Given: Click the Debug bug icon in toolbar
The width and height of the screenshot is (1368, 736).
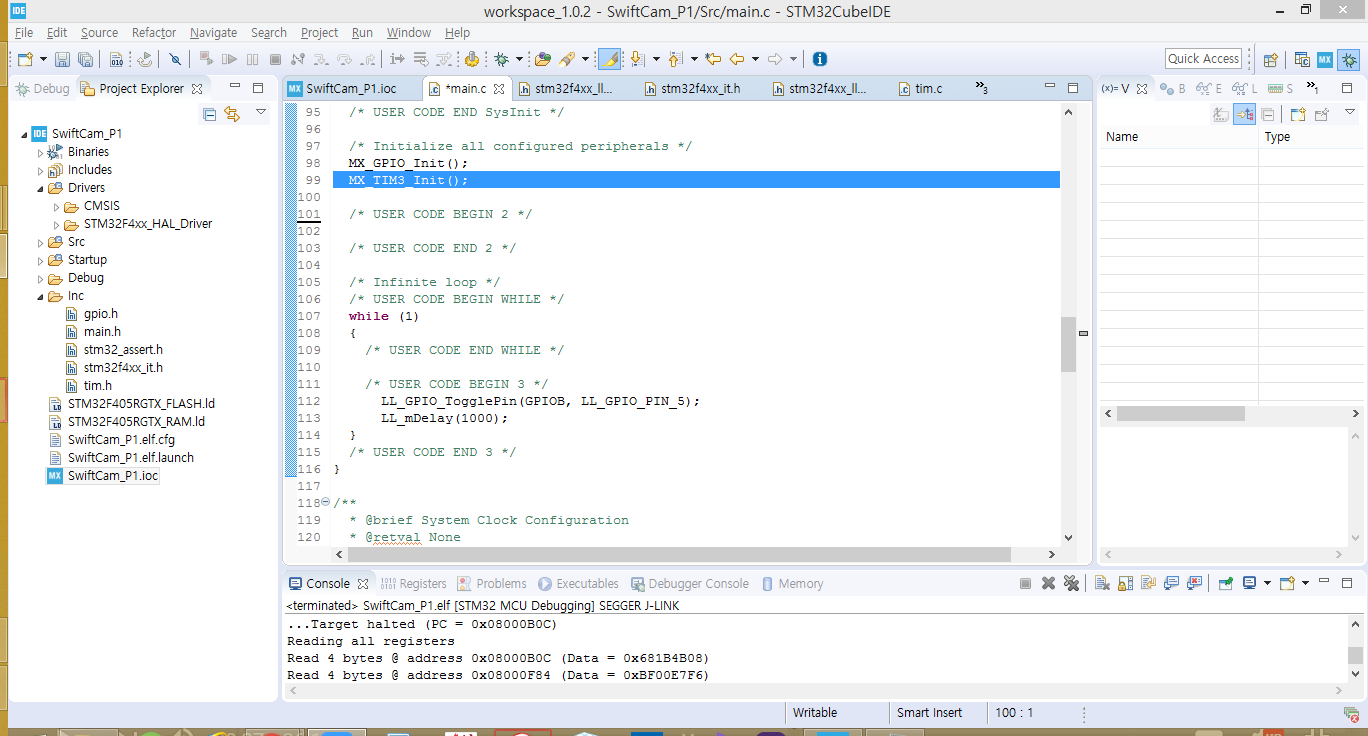Looking at the screenshot, I should coord(501,60).
